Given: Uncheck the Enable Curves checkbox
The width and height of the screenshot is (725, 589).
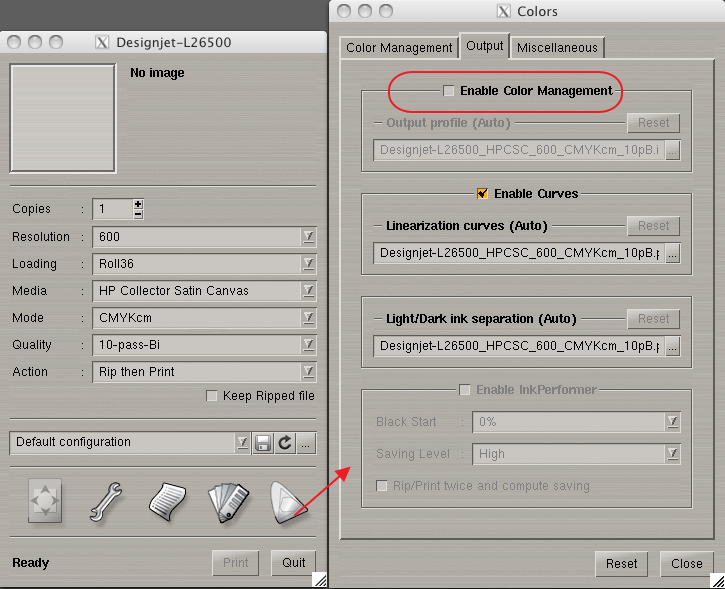Looking at the screenshot, I should (x=482, y=193).
